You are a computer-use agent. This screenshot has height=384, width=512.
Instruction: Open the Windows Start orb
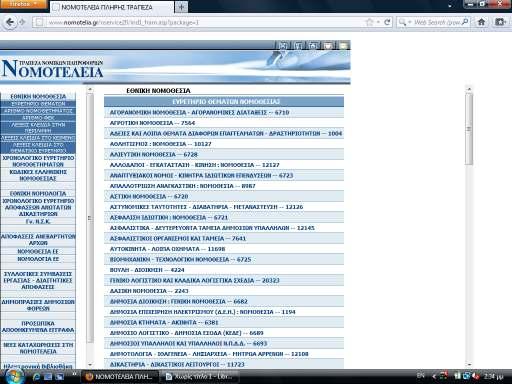click(13, 376)
